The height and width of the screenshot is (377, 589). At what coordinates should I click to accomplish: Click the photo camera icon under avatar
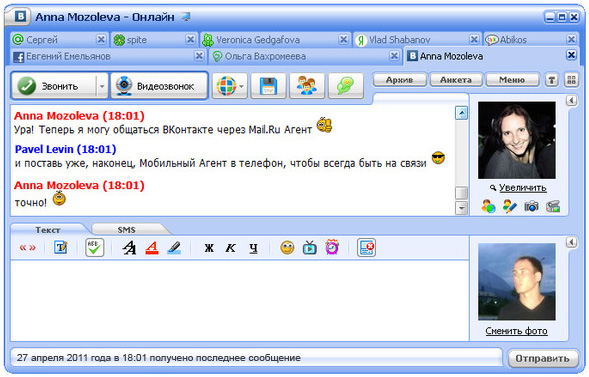pyautogui.click(x=531, y=206)
